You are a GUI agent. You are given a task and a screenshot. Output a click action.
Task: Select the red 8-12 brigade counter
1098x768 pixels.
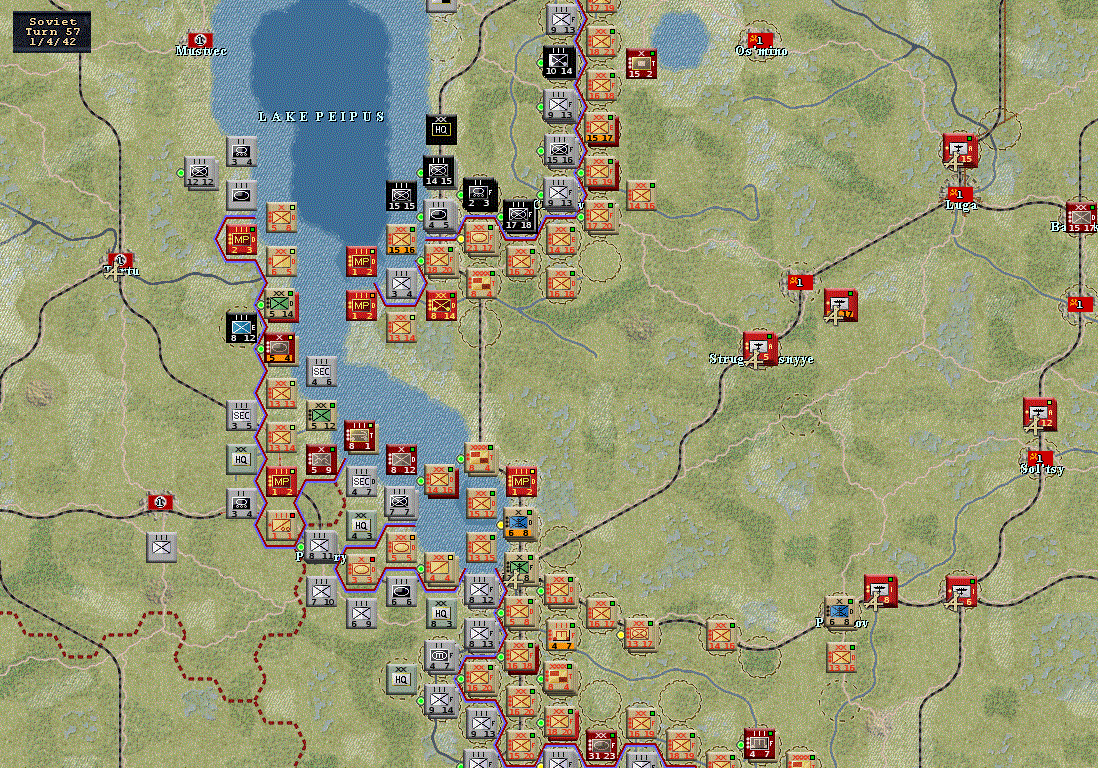tap(402, 460)
